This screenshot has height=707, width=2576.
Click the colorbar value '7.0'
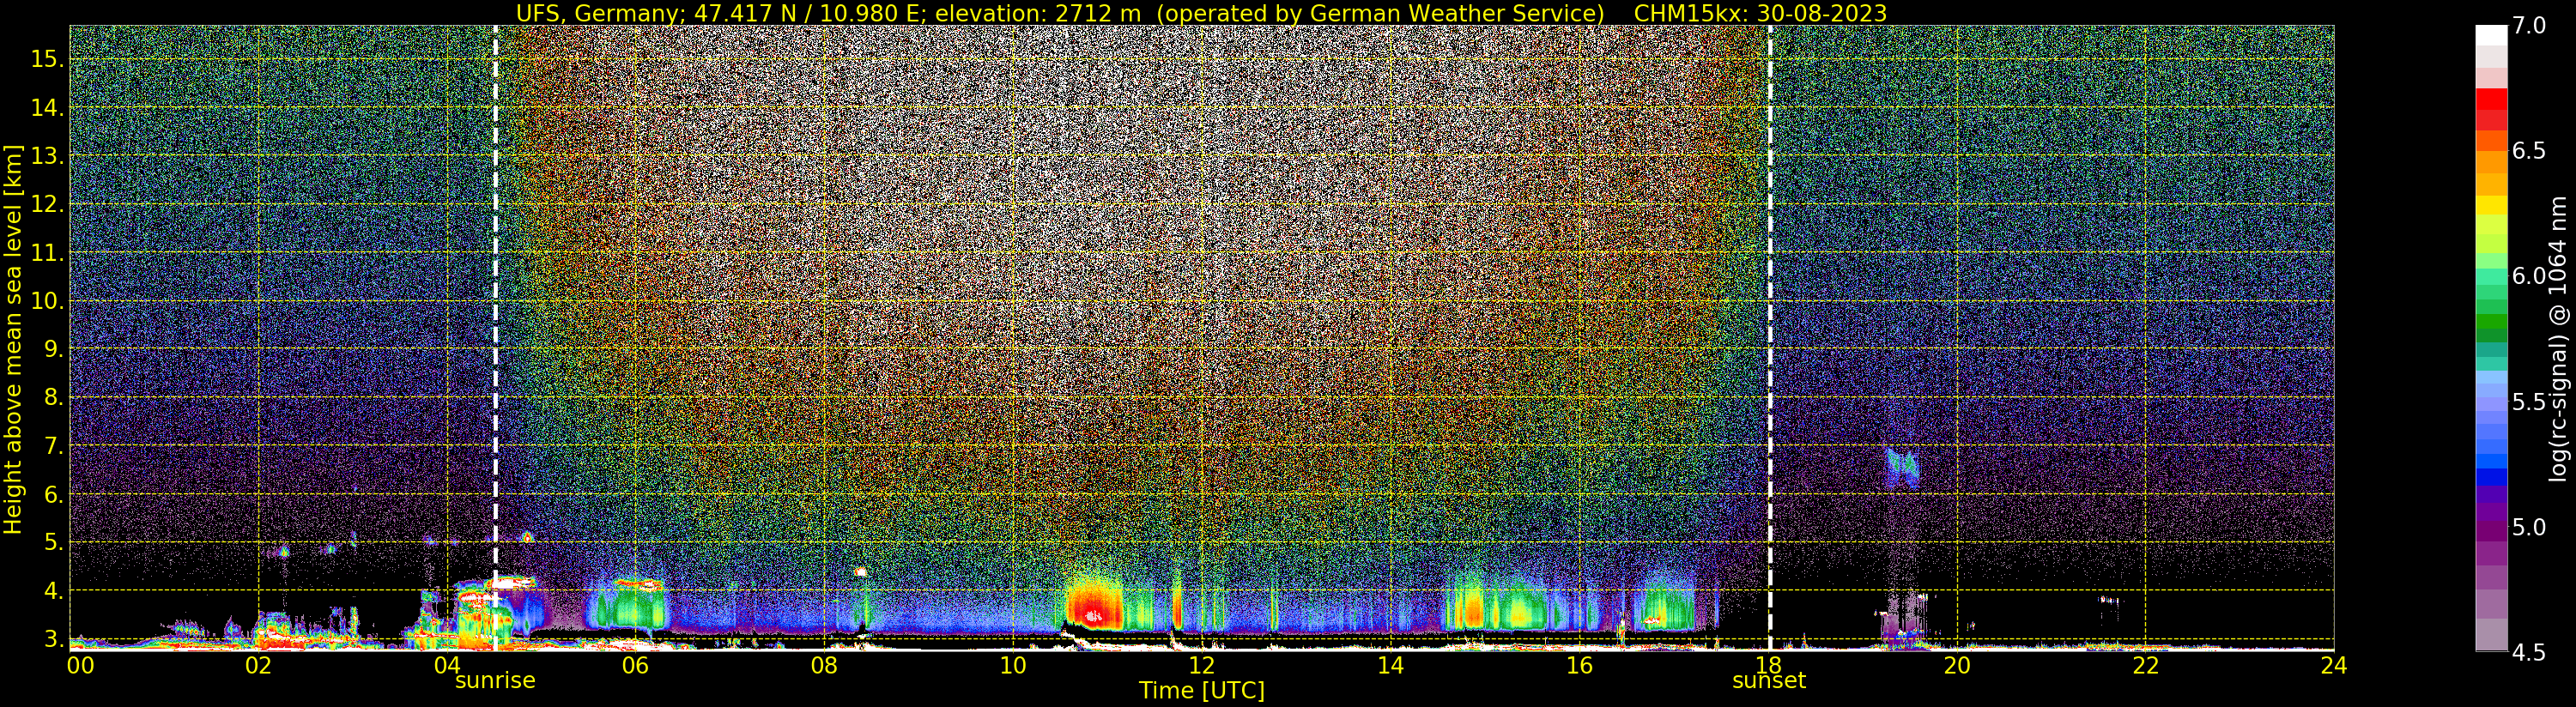pyautogui.click(x=2528, y=25)
